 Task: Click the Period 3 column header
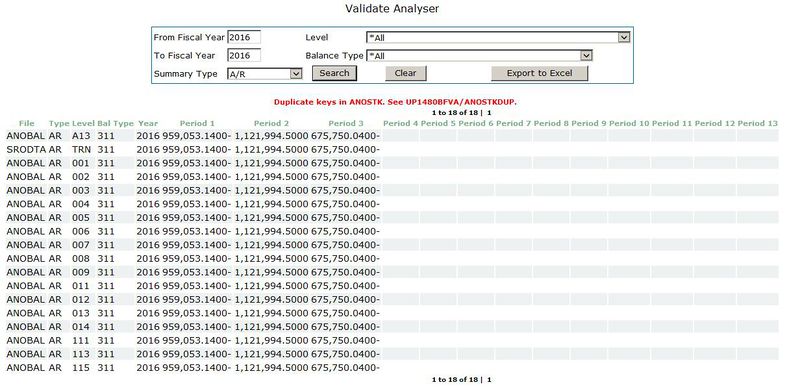(346, 123)
